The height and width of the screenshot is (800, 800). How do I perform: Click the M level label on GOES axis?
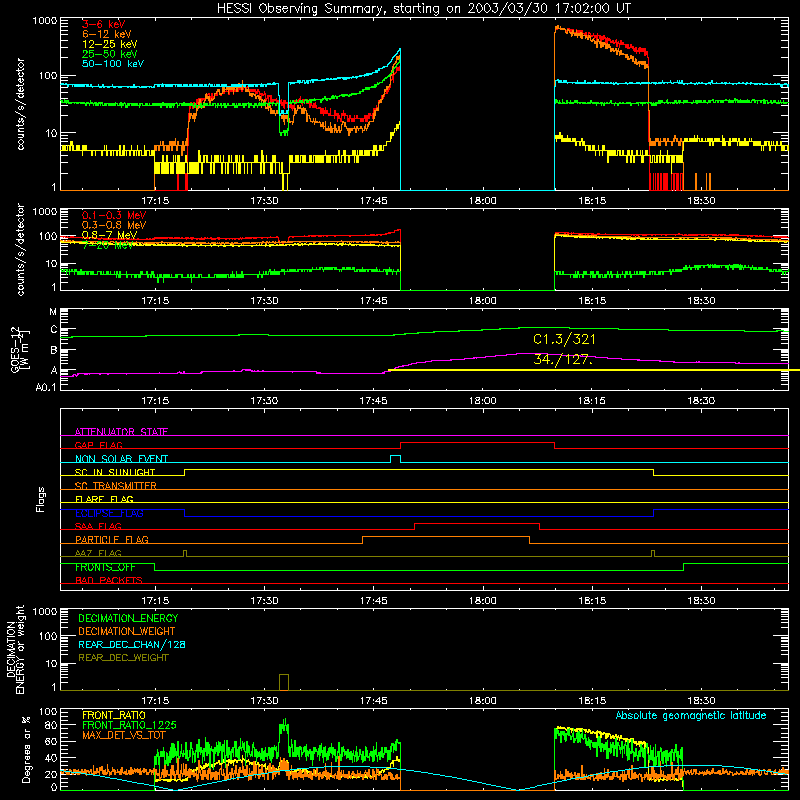click(53, 312)
